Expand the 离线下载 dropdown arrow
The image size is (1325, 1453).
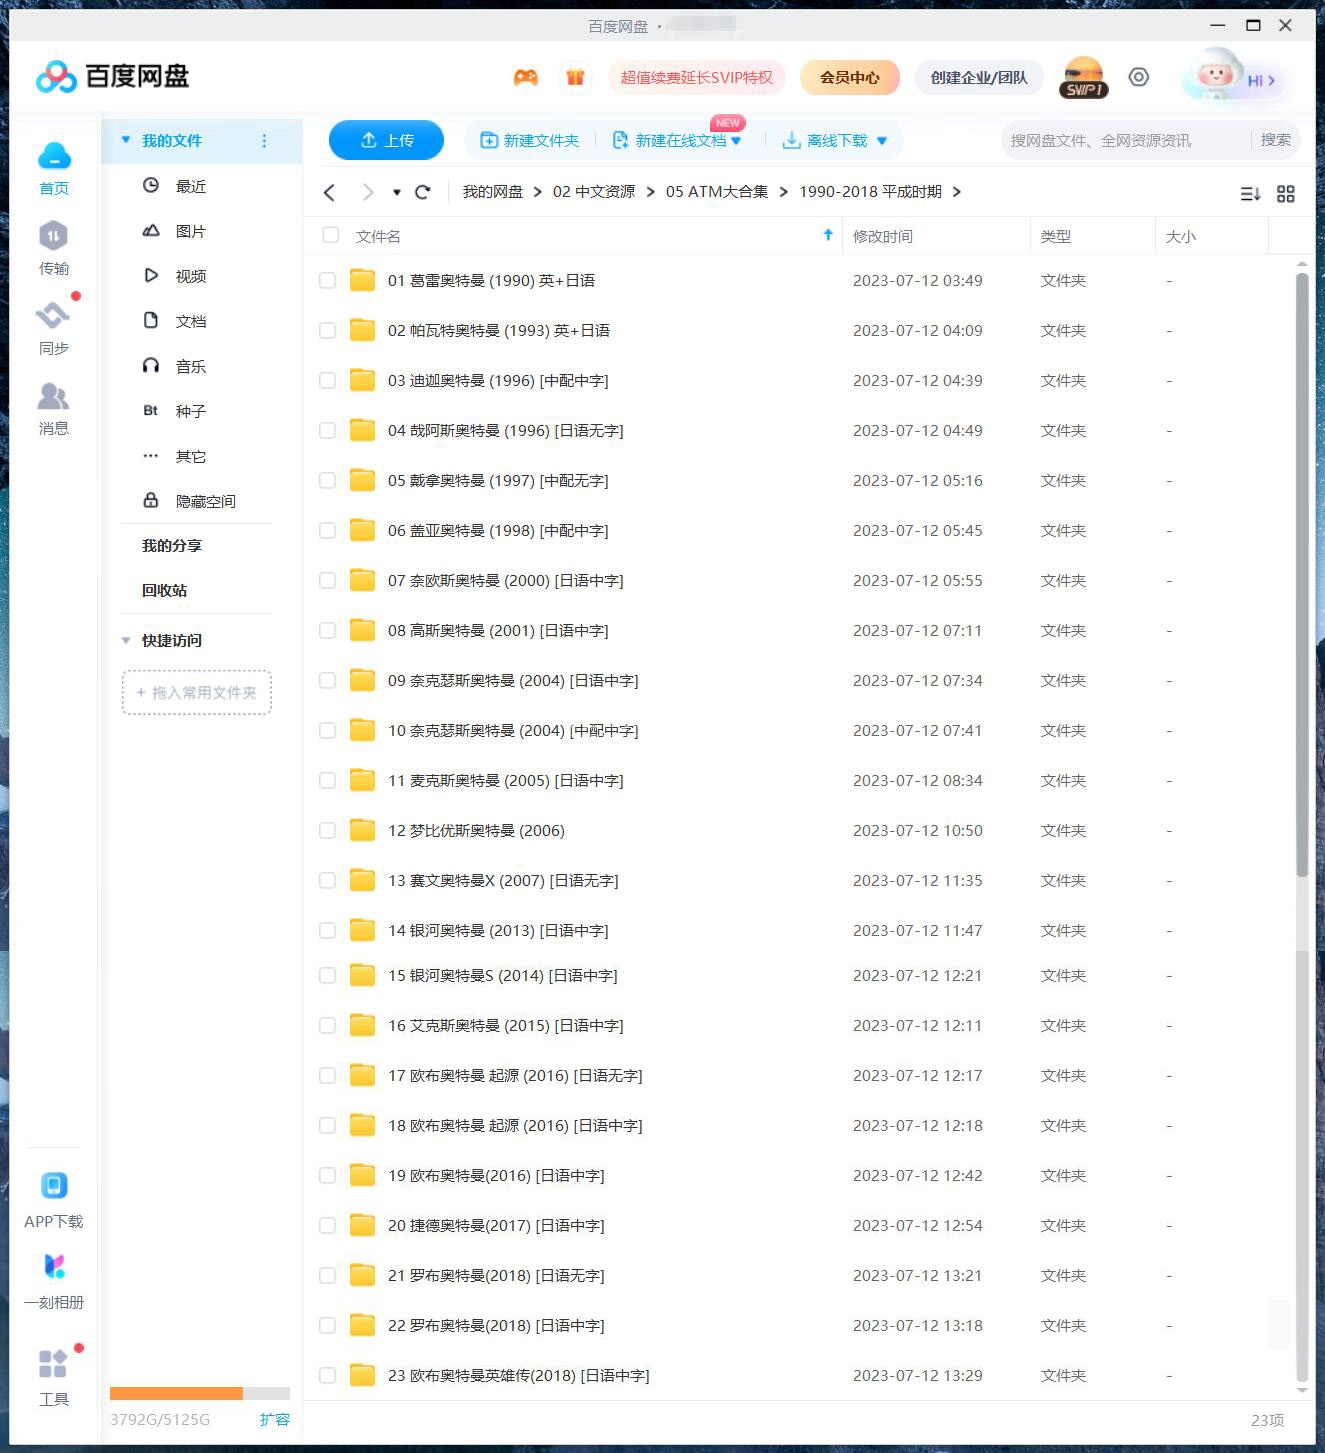coord(881,140)
